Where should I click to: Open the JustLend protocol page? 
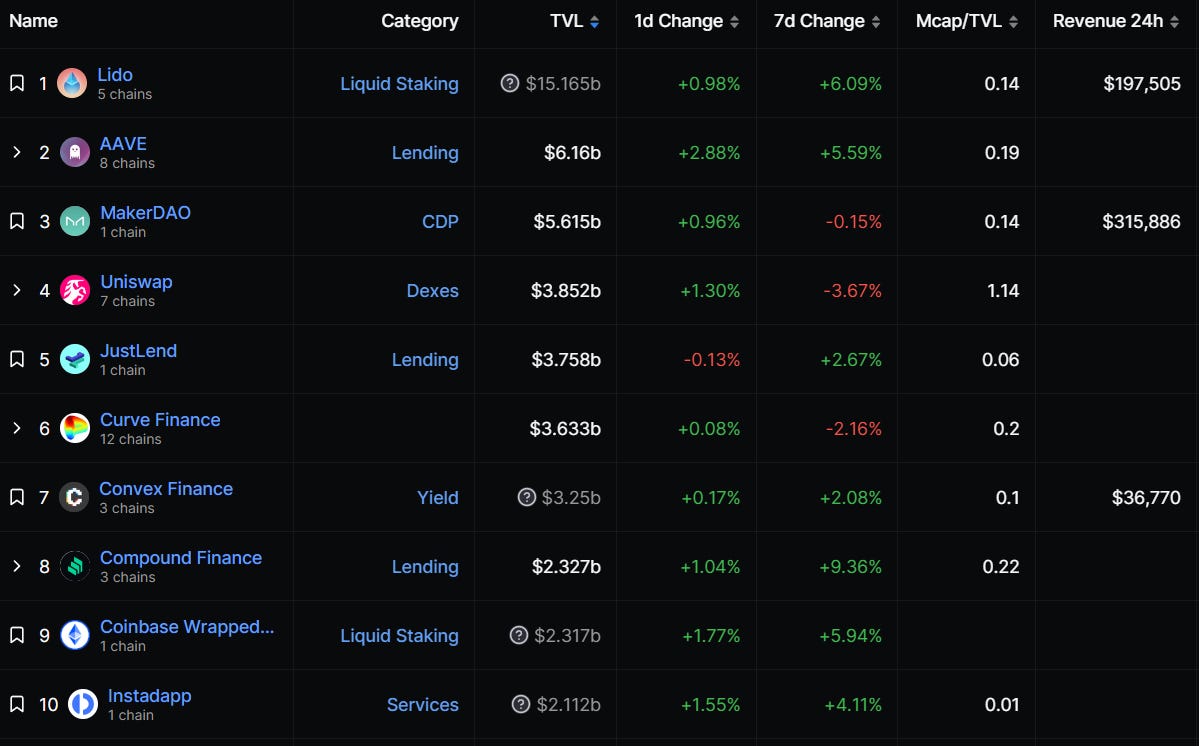coord(138,351)
